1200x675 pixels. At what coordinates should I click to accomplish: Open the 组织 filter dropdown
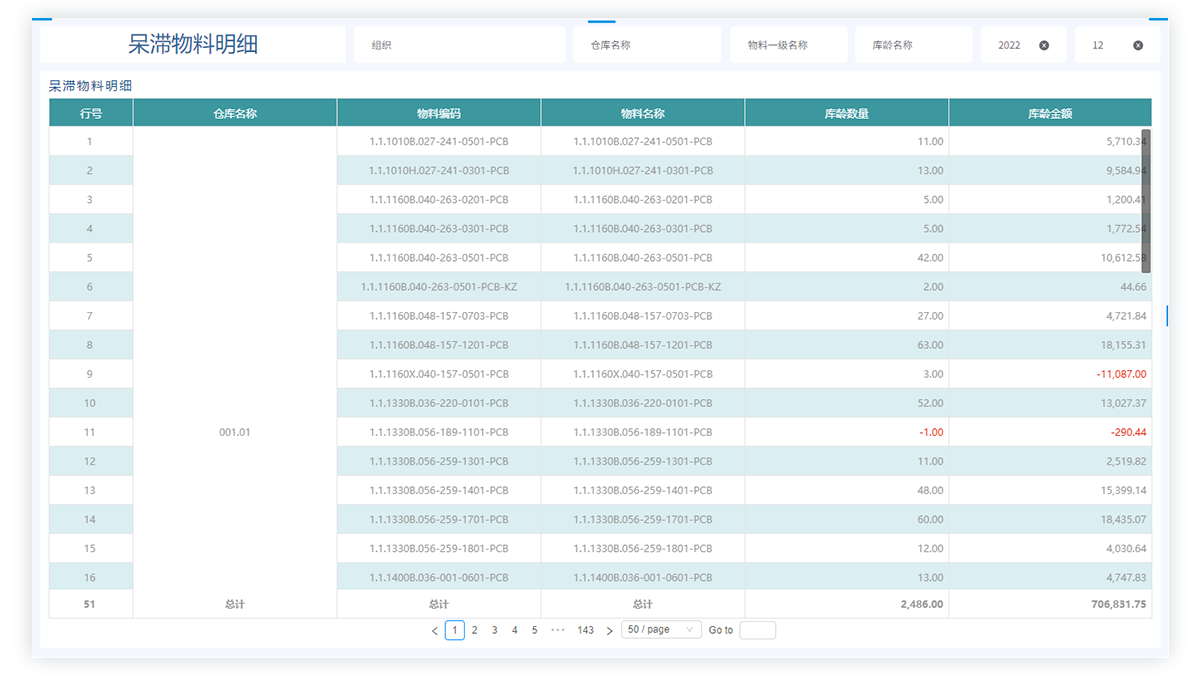459,45
